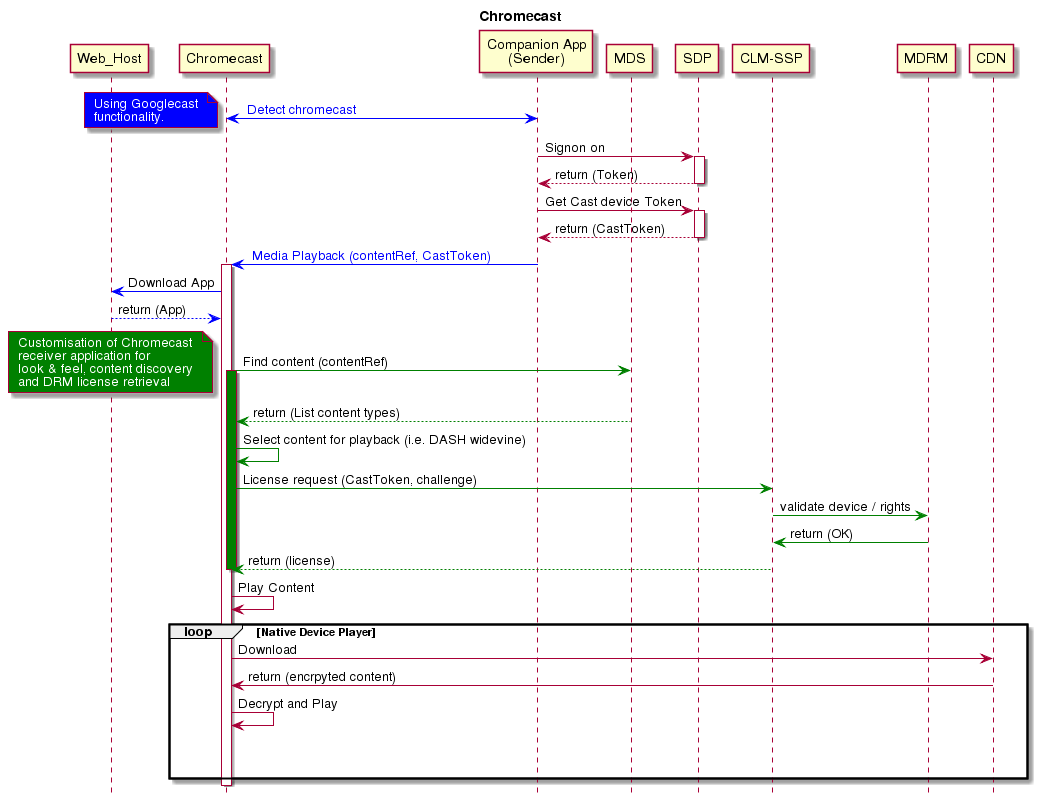Click the 'Play Content' message label
The image size is (1037, 806).
(276, 588)
